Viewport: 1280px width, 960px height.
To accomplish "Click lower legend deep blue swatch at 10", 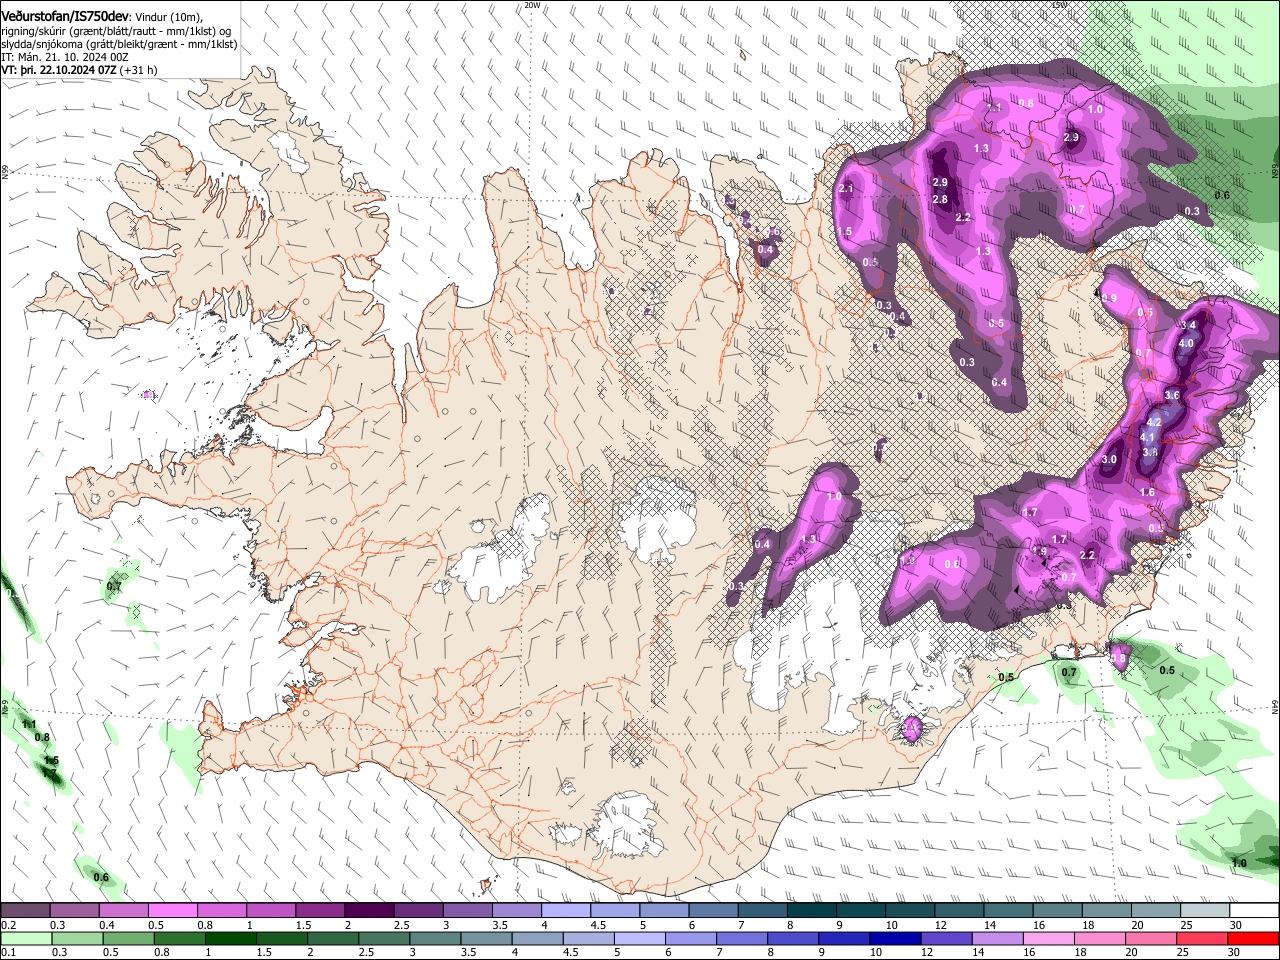I will click(896, 938).
